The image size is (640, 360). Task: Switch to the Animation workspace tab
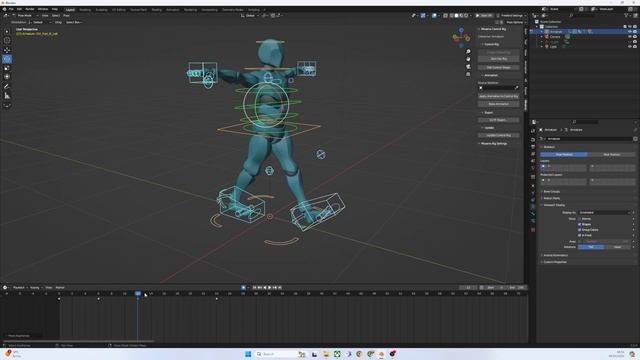coord(173,9)
